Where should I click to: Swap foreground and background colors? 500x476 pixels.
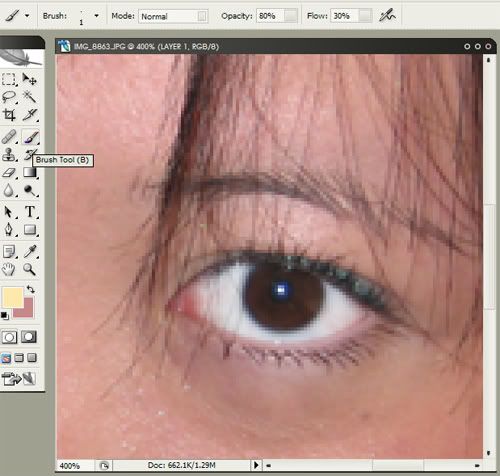click(30, 289)
